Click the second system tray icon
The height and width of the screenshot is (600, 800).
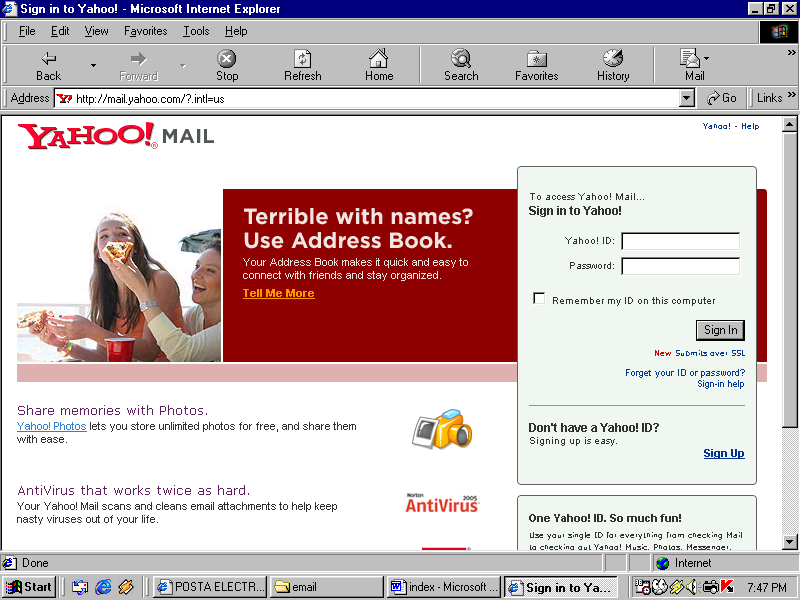click(x=660, y=587)
